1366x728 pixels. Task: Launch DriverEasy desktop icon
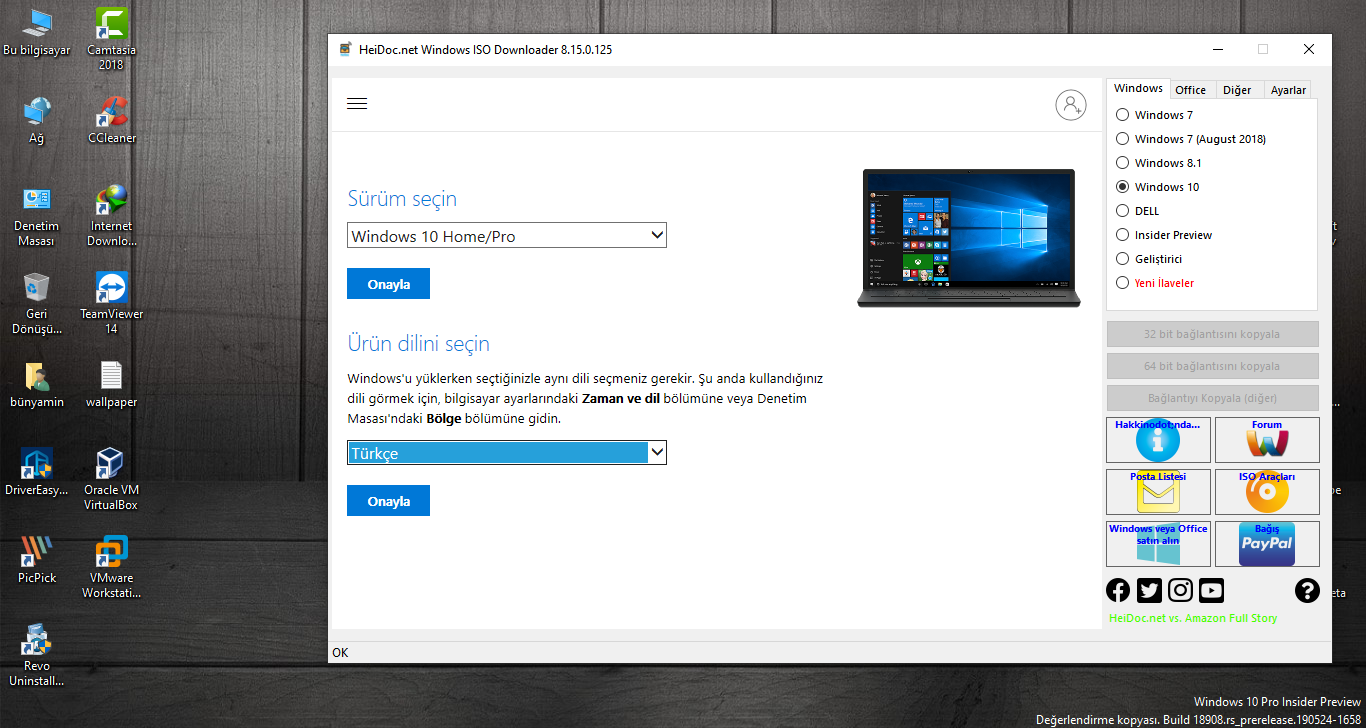(37, 472)
